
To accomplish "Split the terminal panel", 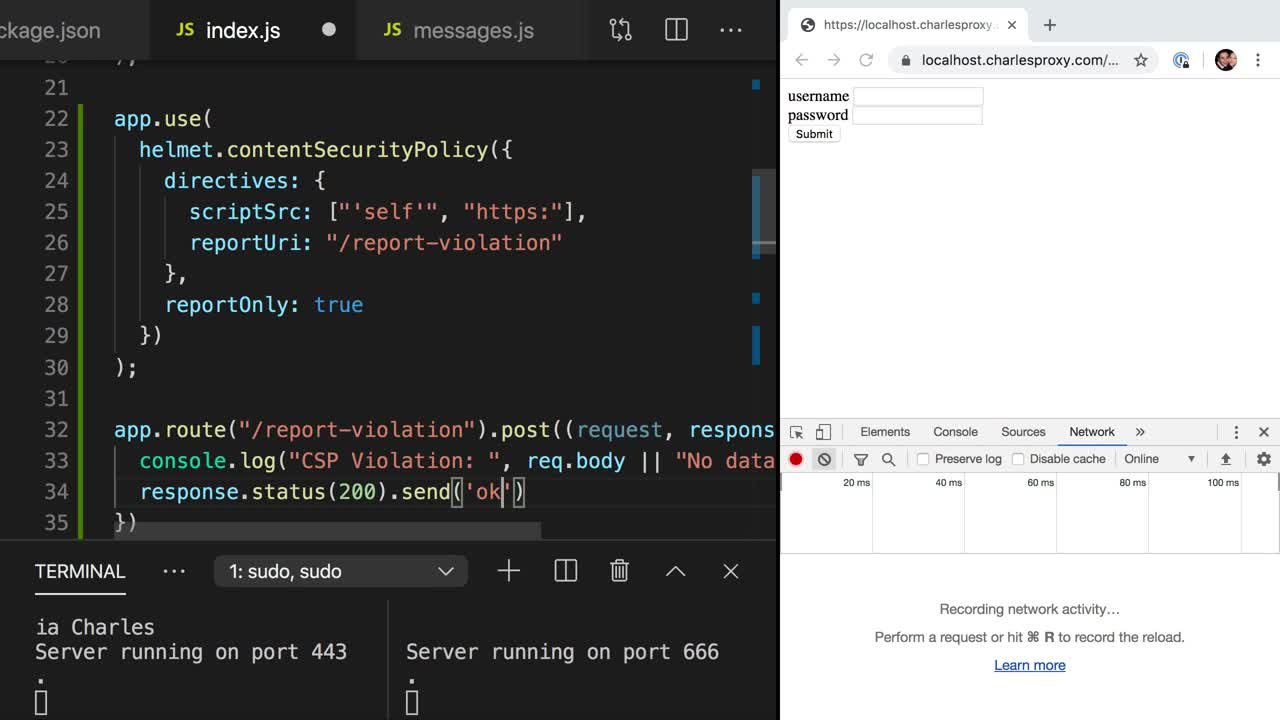I will [565, 571].
